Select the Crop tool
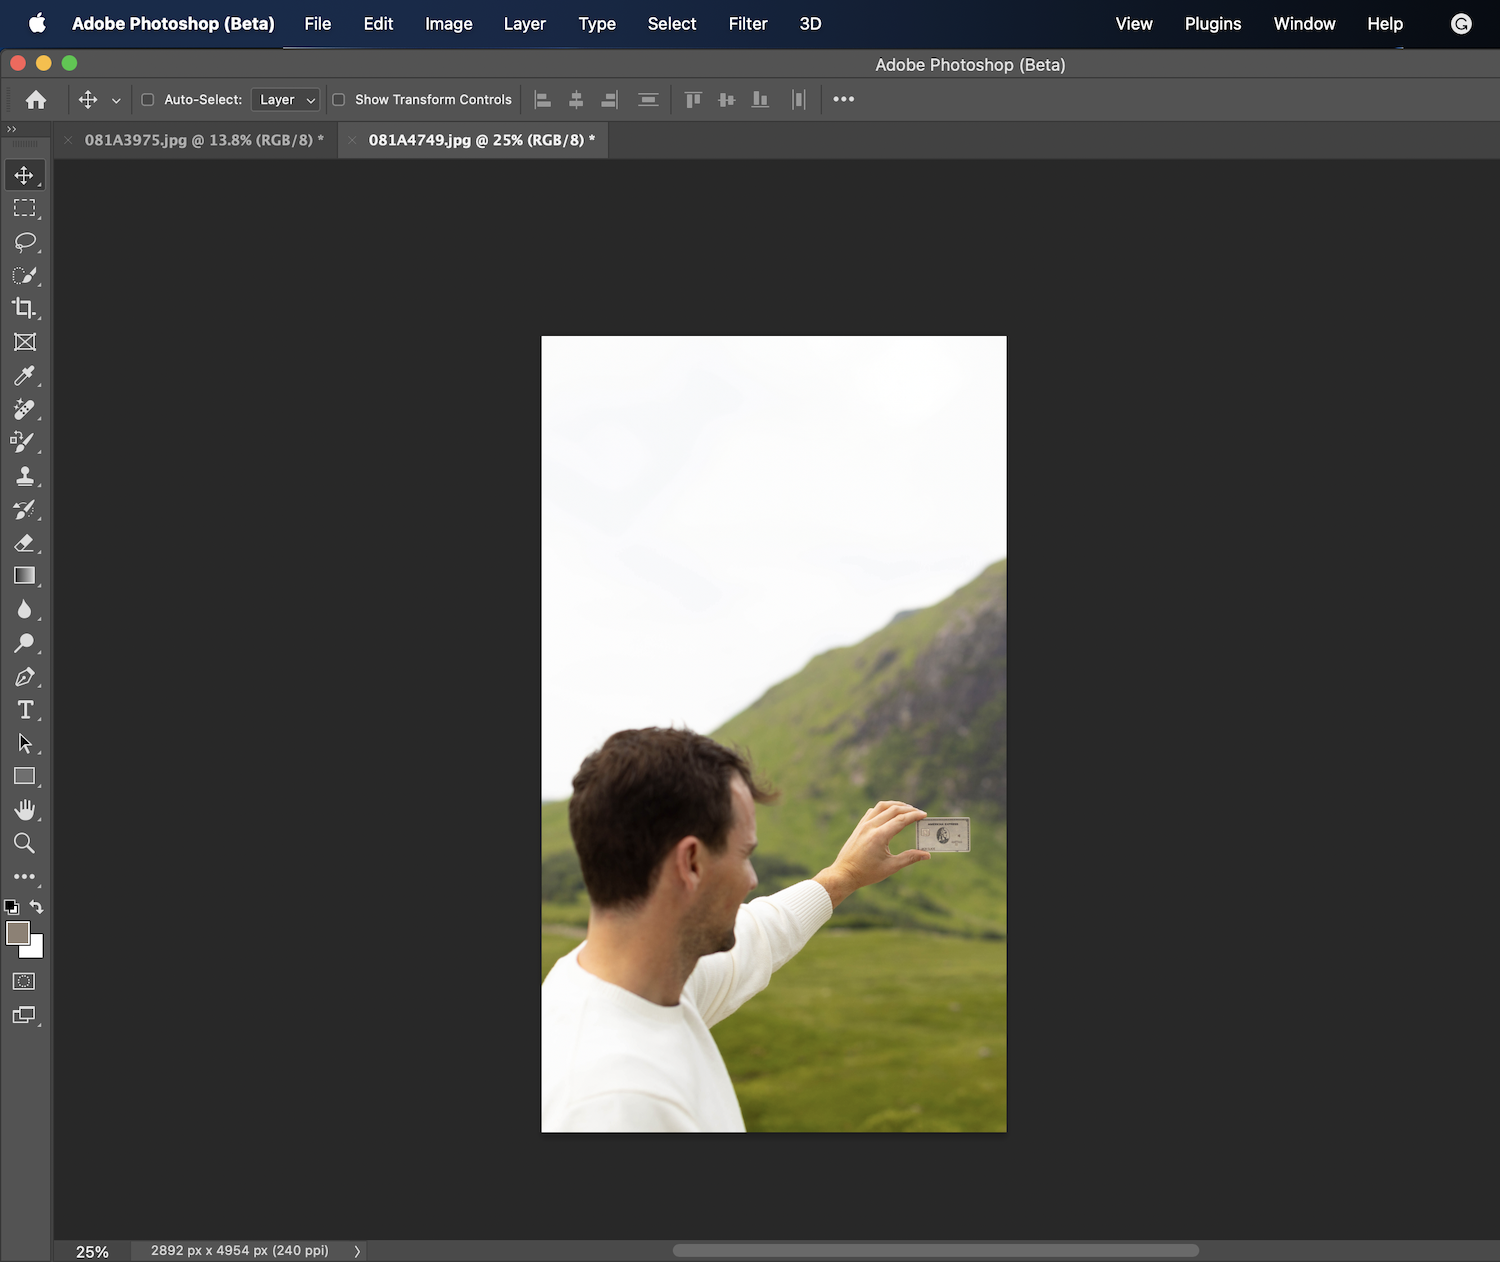Screen dimensions: 1500x1262 click(x=25, y=308)
